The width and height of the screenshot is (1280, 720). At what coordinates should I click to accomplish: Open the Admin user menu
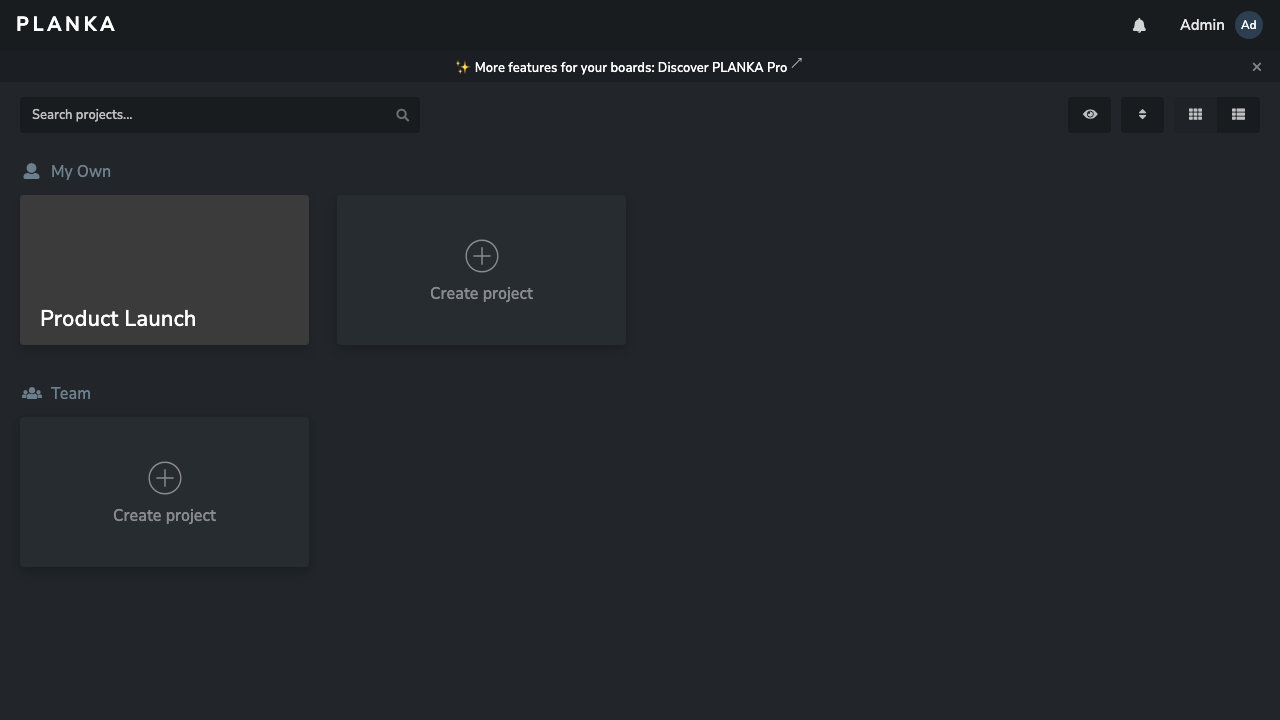coord(1220,25)
